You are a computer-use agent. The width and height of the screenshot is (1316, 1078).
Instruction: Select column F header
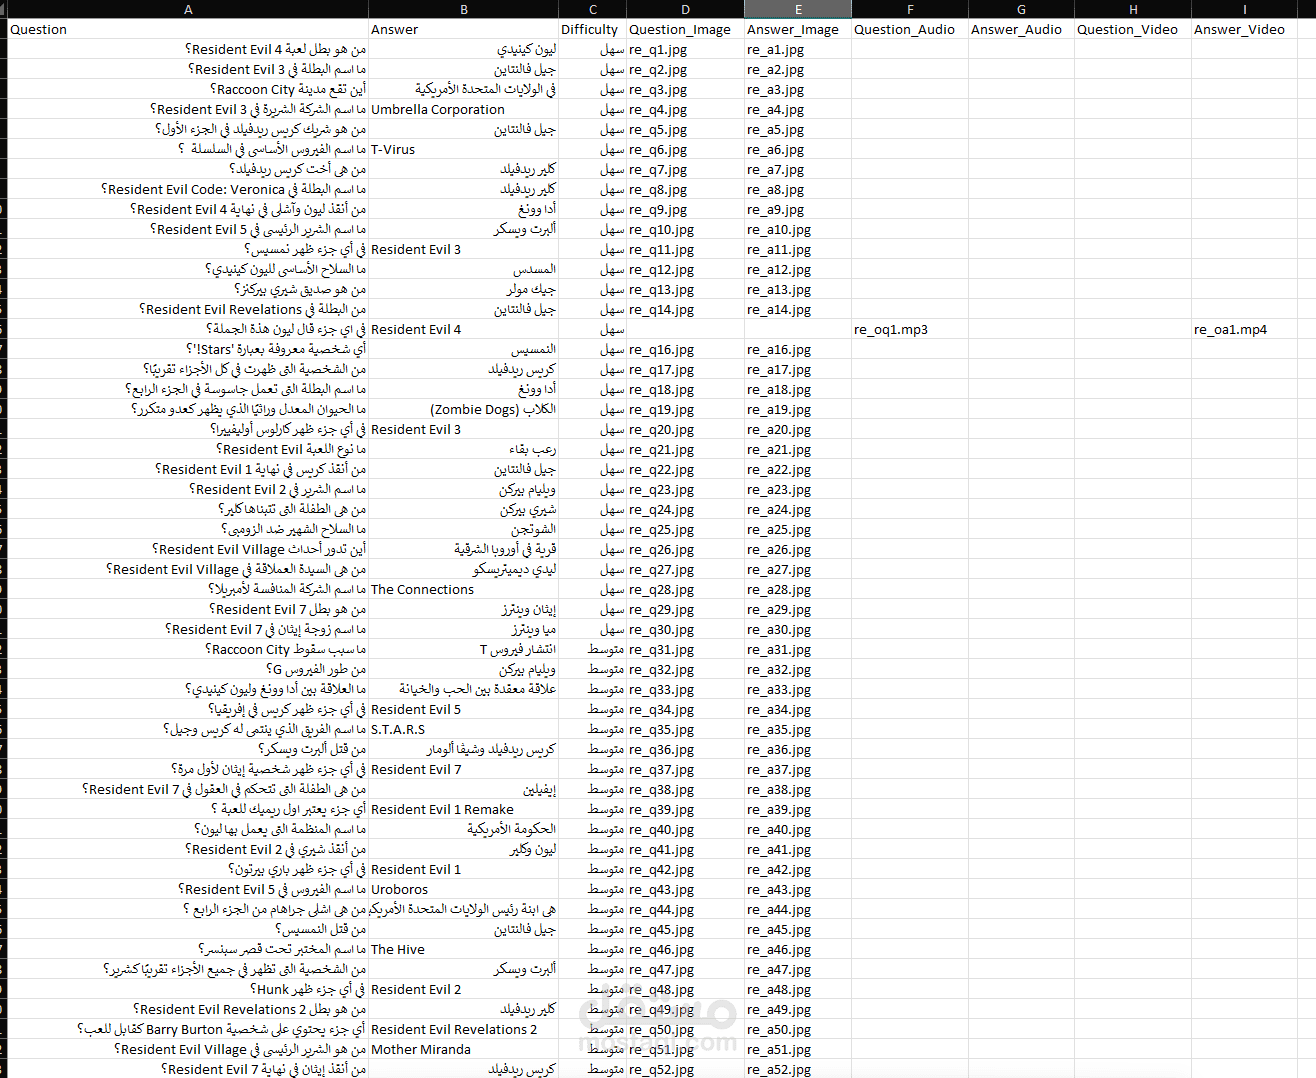tap(909, 9)
